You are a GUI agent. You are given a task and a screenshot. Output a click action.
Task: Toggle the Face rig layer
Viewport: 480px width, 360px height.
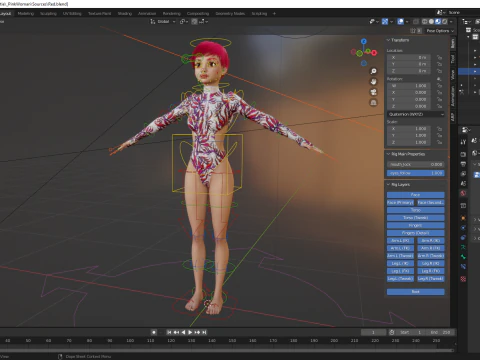coord(415,195)
